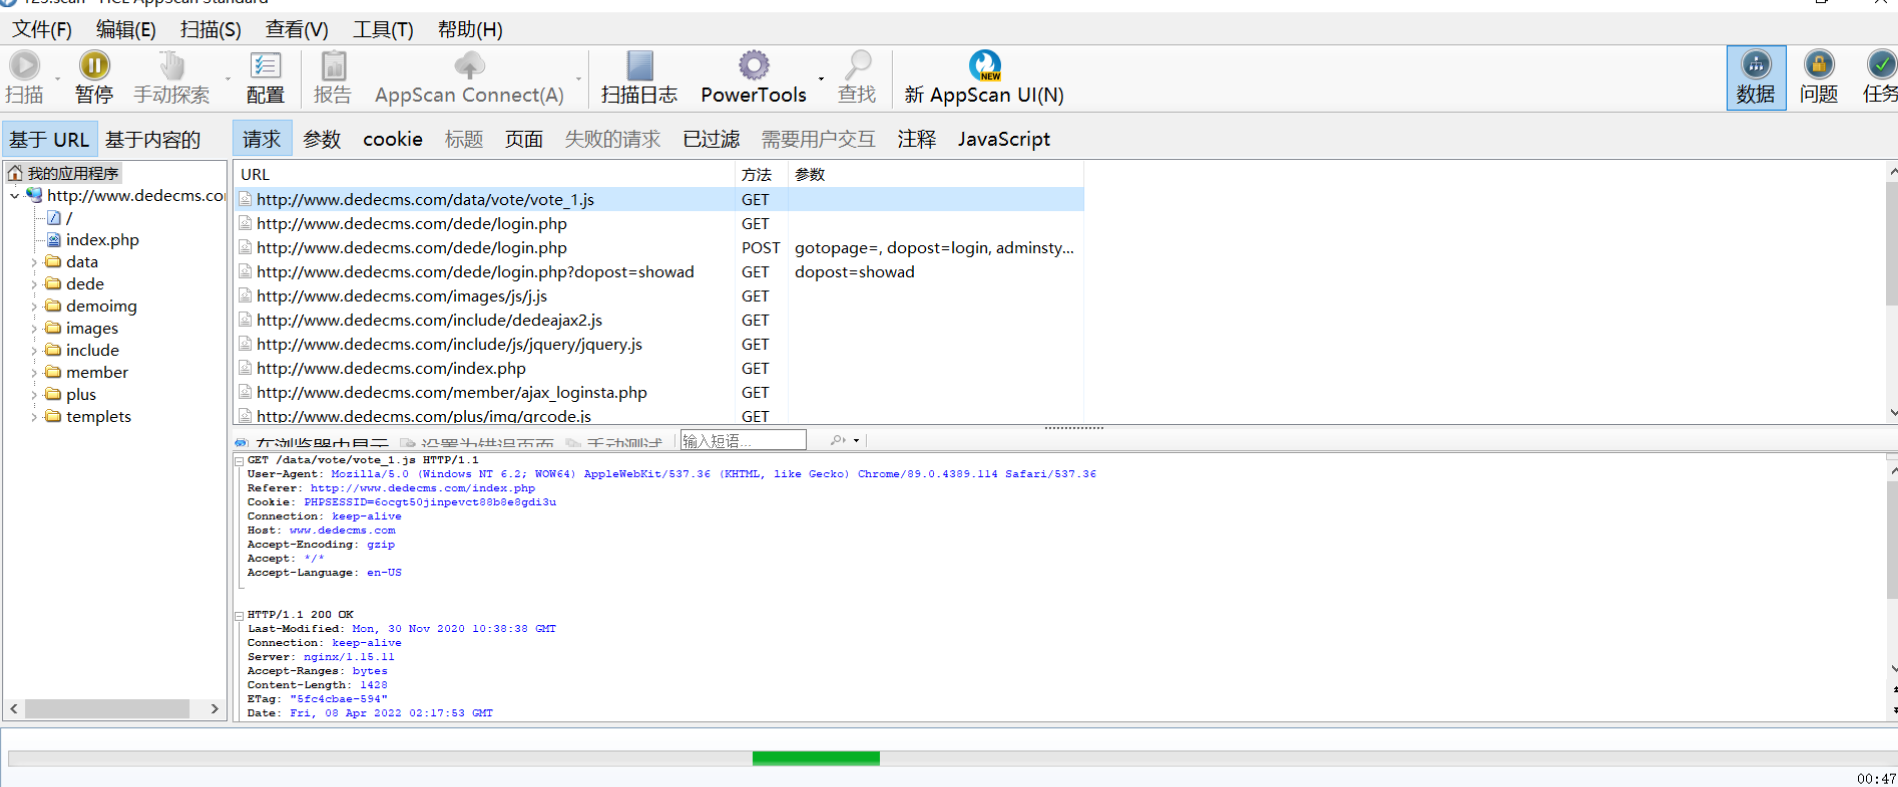Image resolution: width=1898 pixels, height=787 pixels.
Task: Select the cookie tab
Action: tap(393, 139)
